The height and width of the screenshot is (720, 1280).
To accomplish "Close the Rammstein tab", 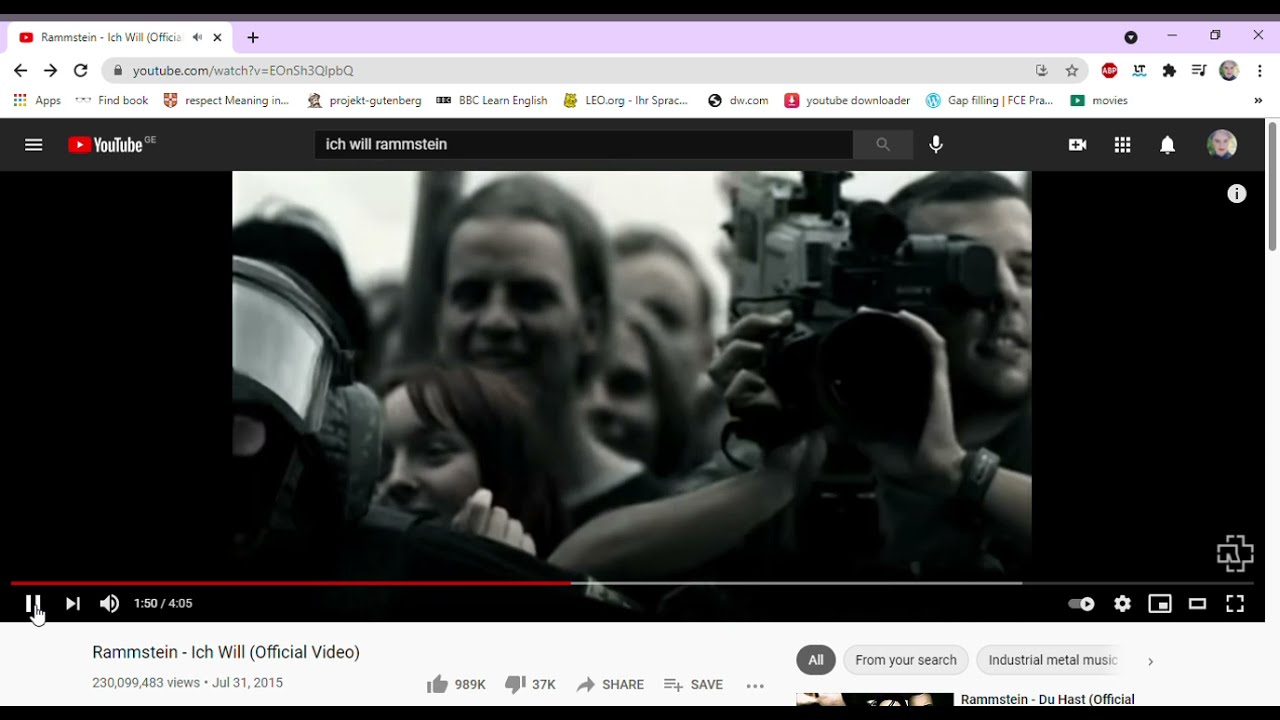I will pyautogui.click(x=217, y=37).
